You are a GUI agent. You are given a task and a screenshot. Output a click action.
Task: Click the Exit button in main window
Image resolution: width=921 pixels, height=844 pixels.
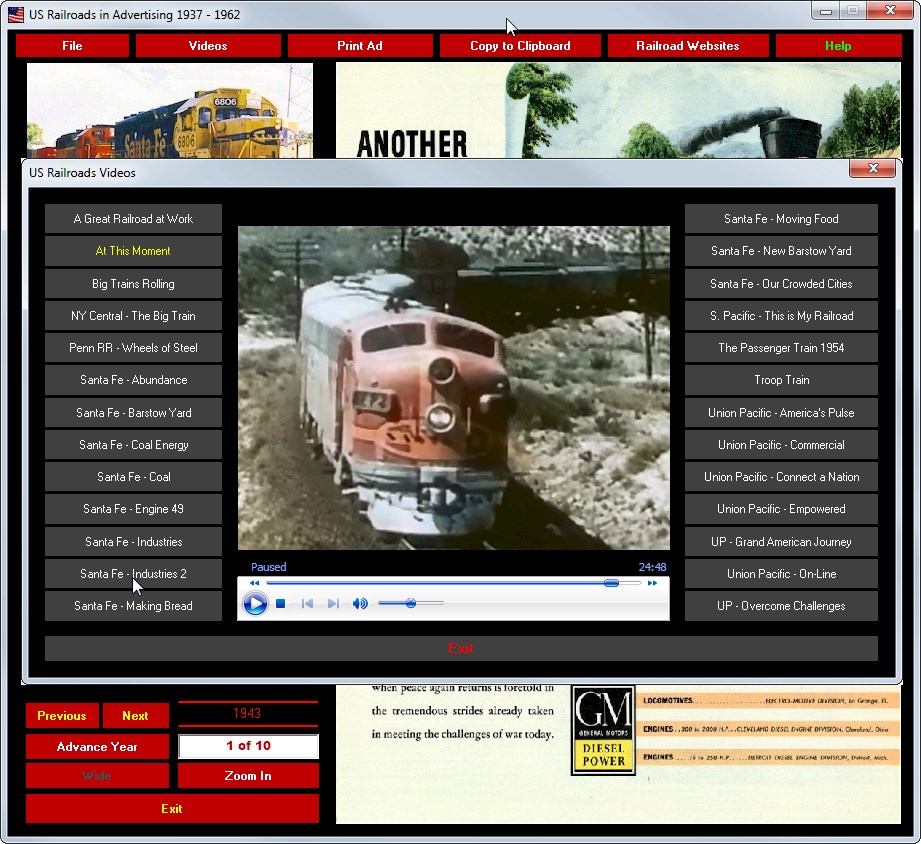pos(172,809)
